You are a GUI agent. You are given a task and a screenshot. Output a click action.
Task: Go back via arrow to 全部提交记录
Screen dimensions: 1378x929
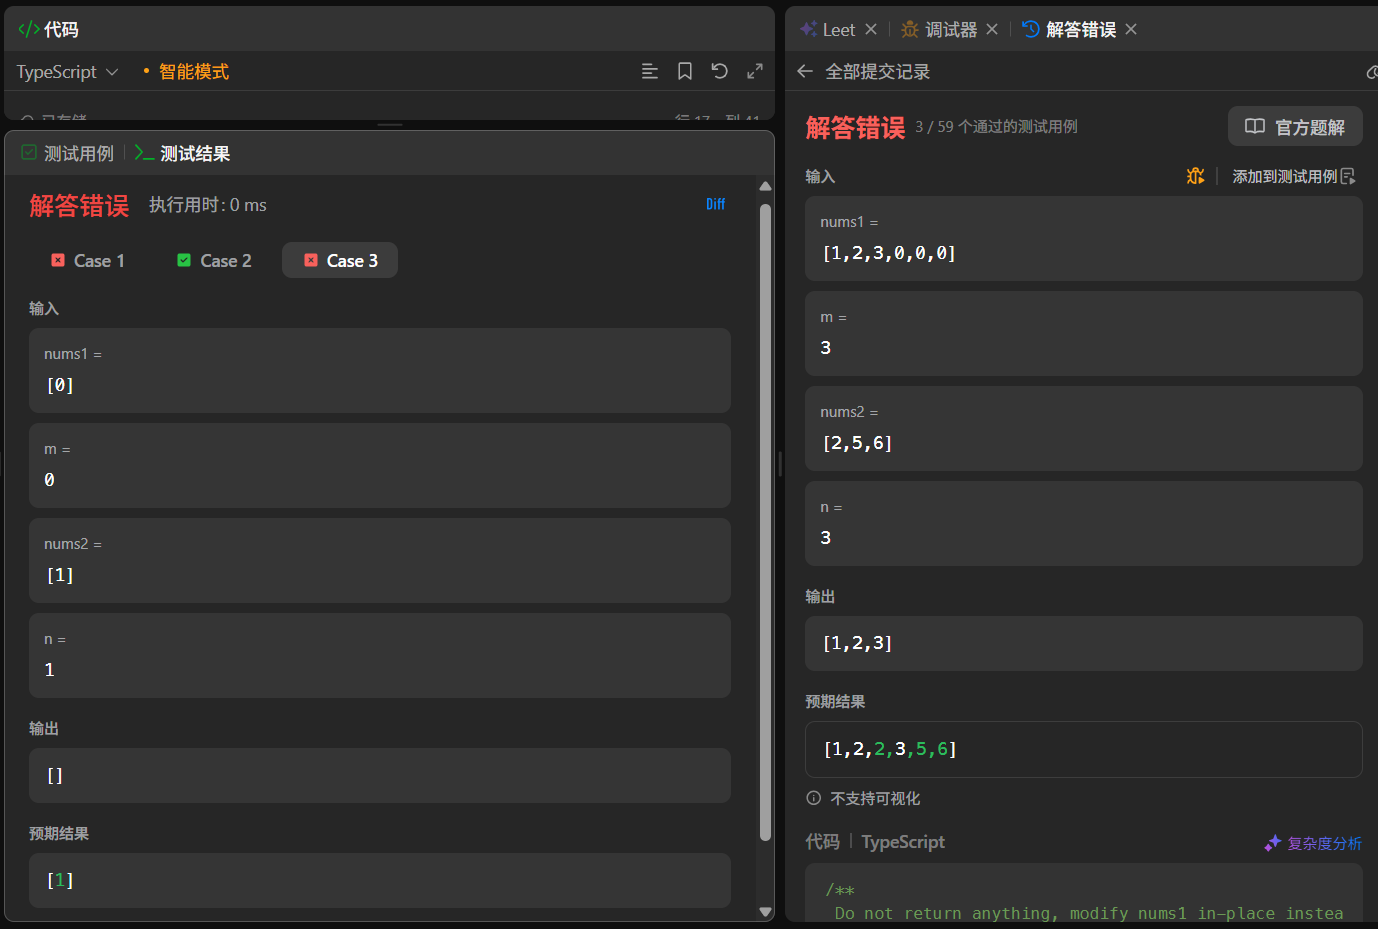pos(805,71)
